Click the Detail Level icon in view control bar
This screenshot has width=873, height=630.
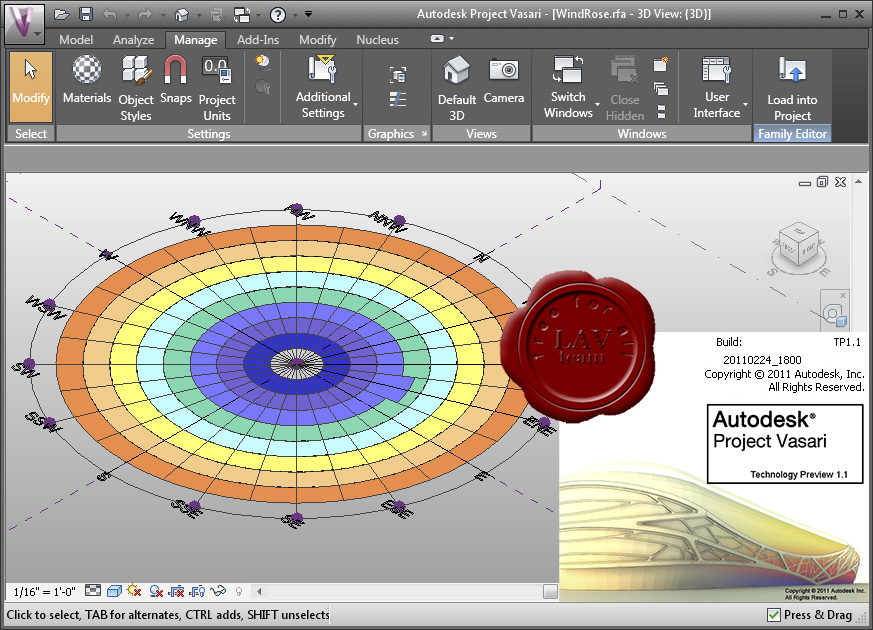click(x=93, y=590)
